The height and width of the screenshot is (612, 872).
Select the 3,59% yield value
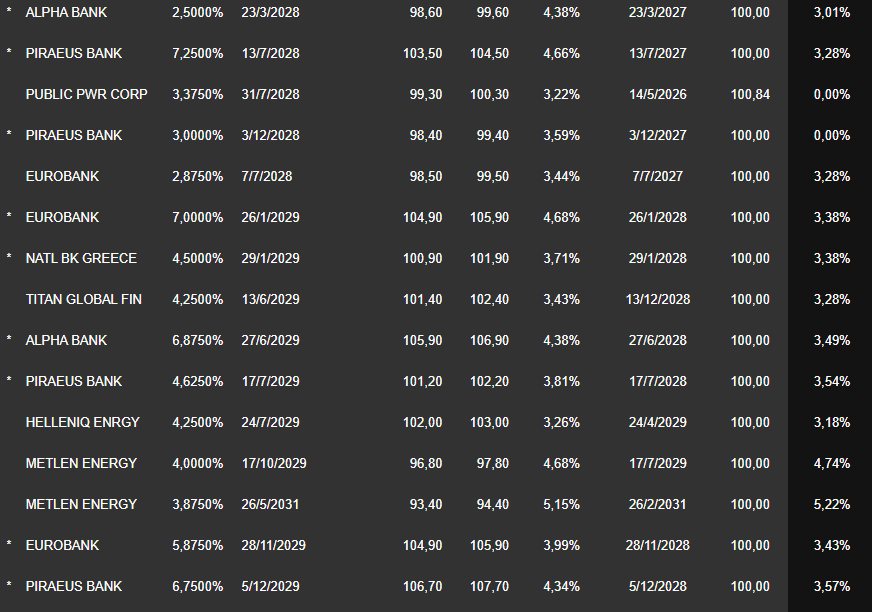coord(562,135)
